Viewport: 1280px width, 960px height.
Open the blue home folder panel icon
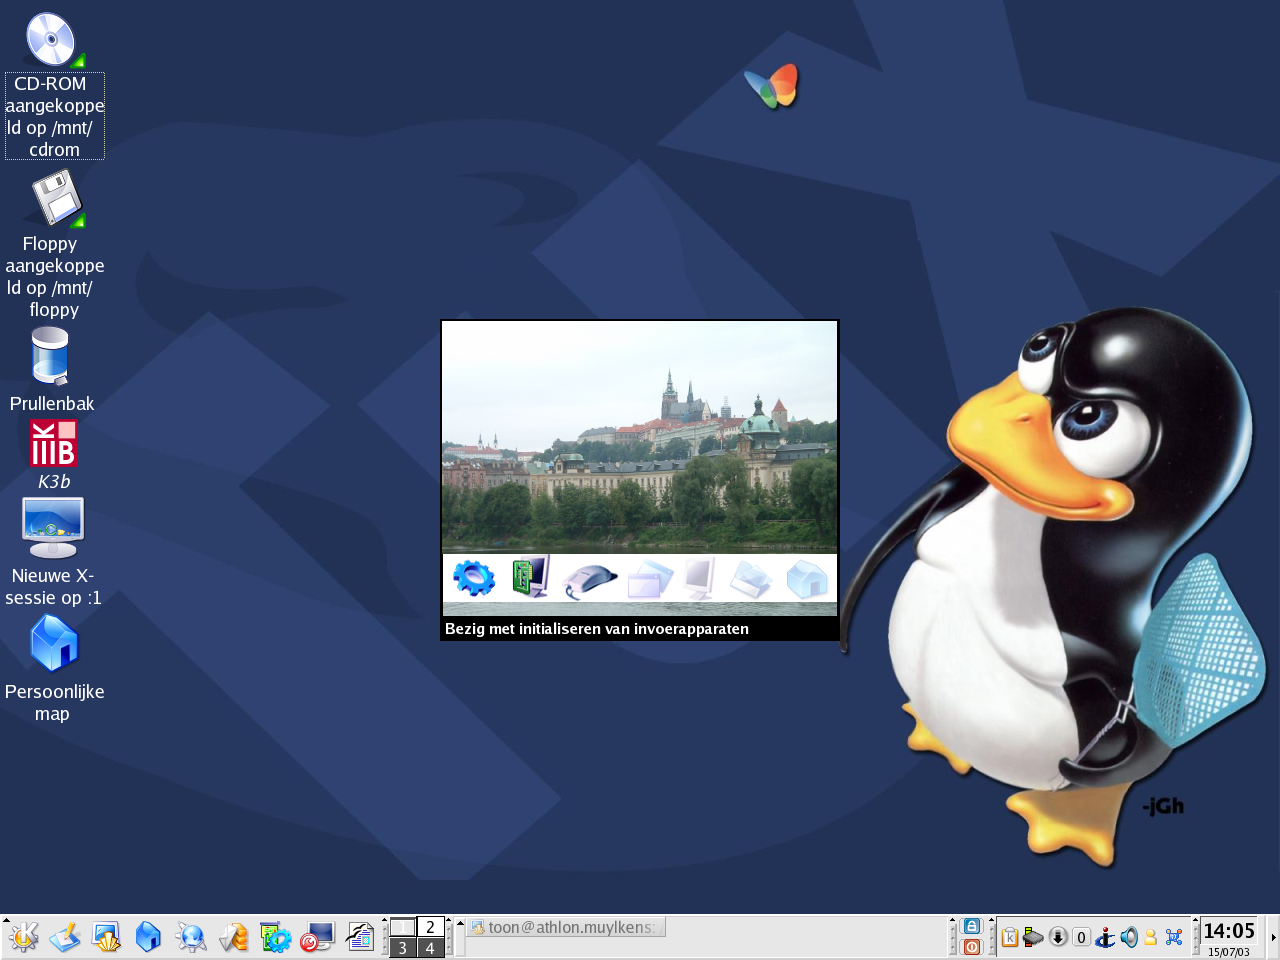pyautogui.click(x=148, y=937)
